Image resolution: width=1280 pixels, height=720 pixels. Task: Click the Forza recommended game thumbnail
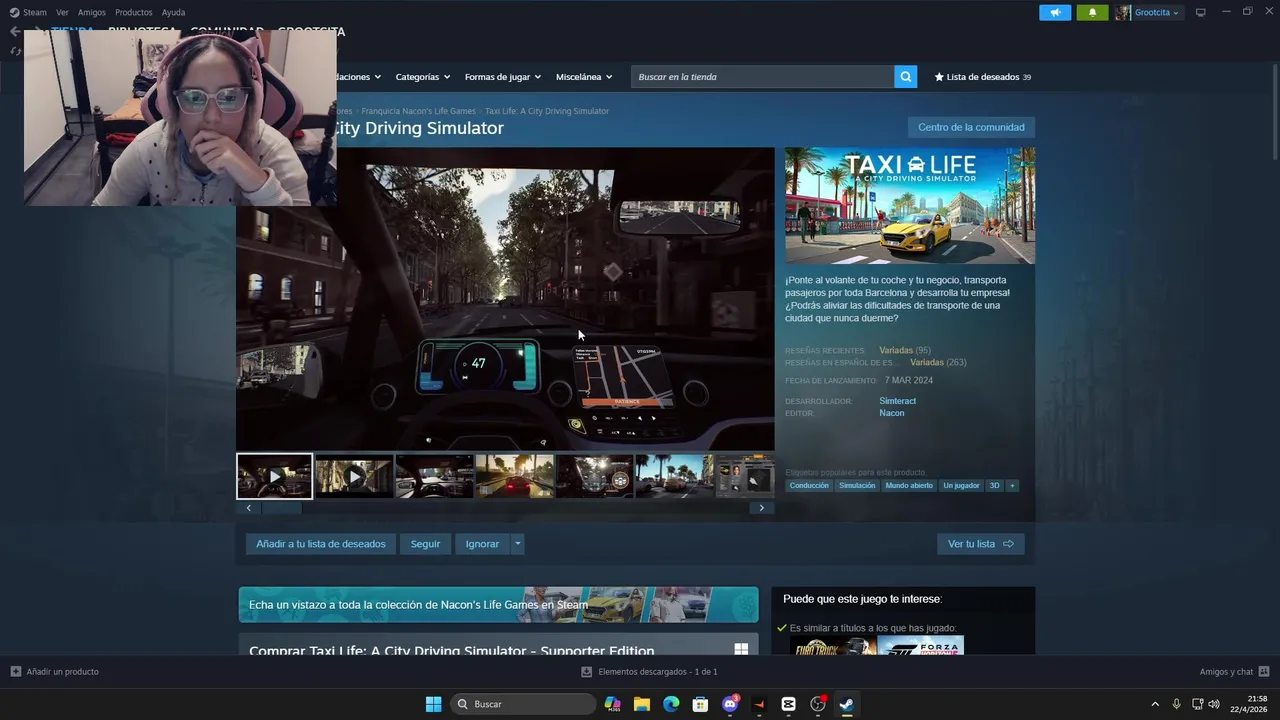click(x=920, y=645)
